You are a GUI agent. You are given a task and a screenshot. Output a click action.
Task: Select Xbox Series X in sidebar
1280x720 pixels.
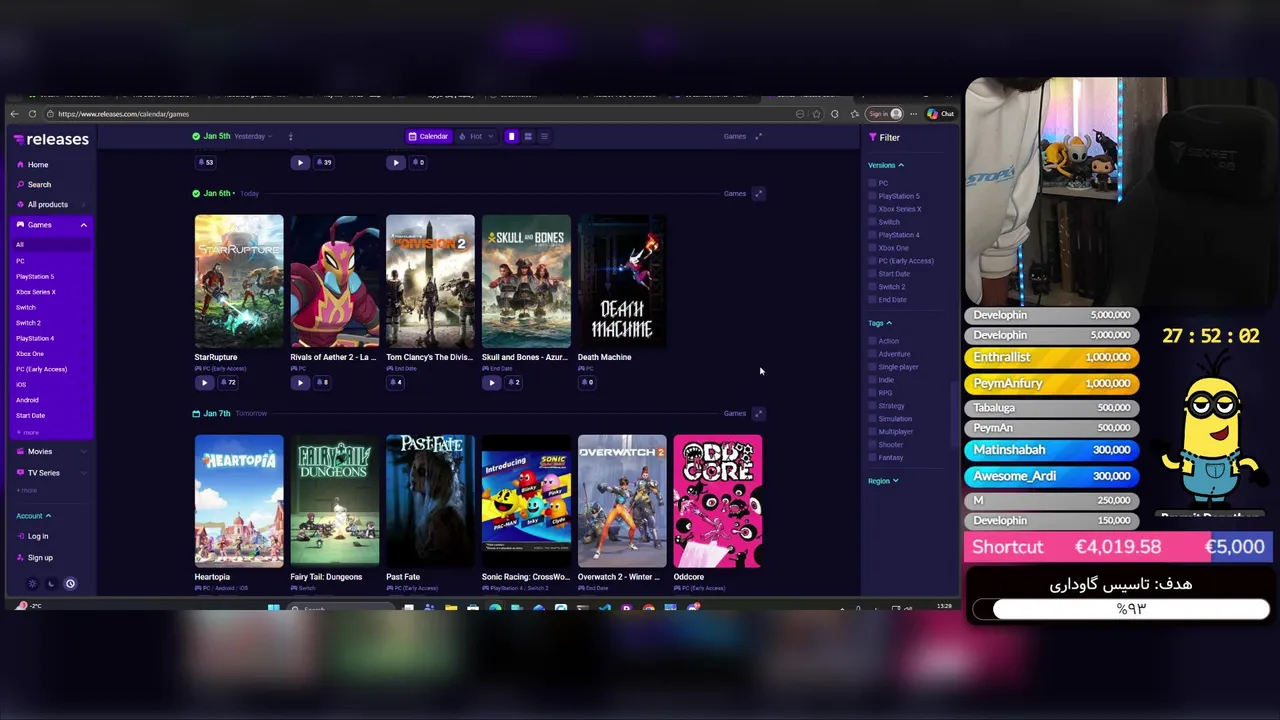36,292
